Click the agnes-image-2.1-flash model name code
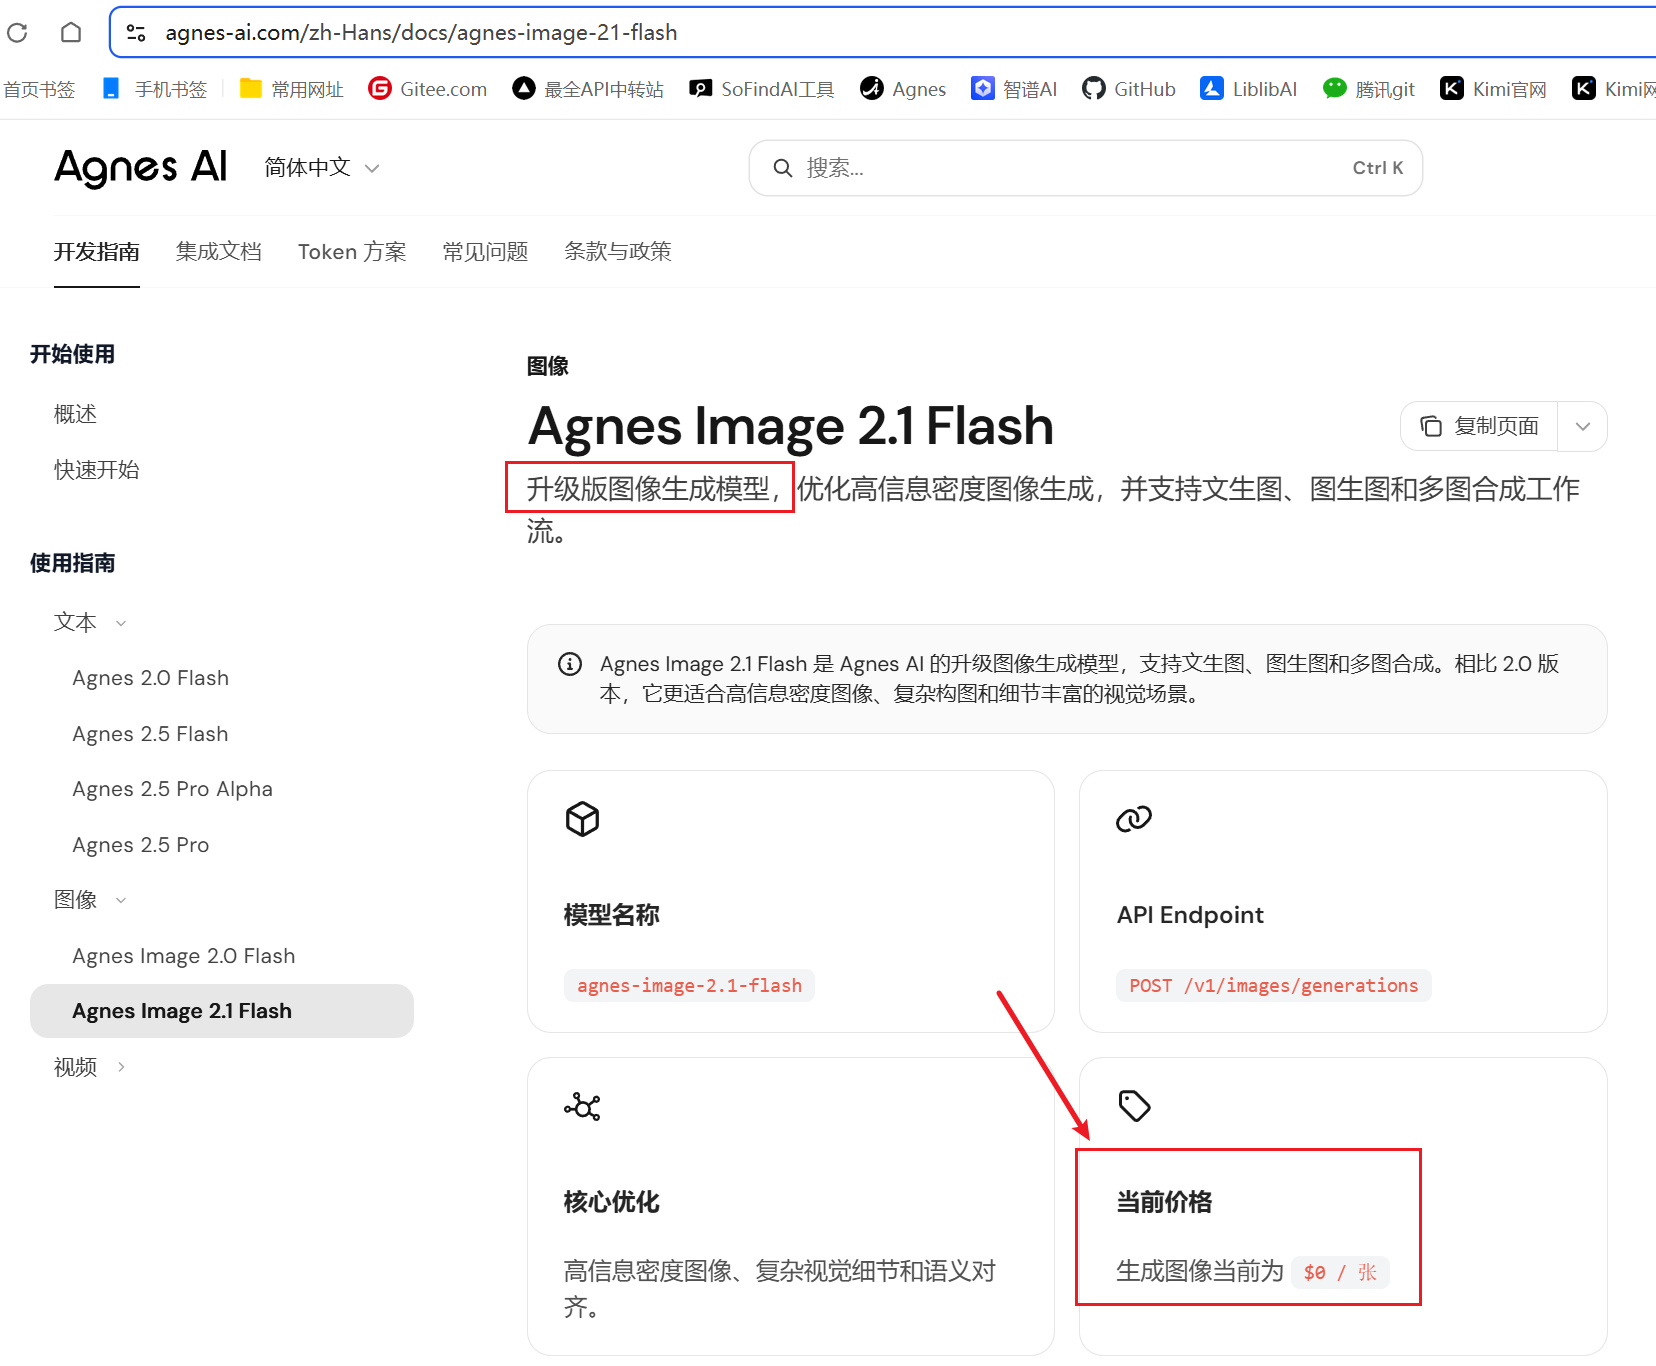Screen dimensions: 1656x1366 coord(690,986)
